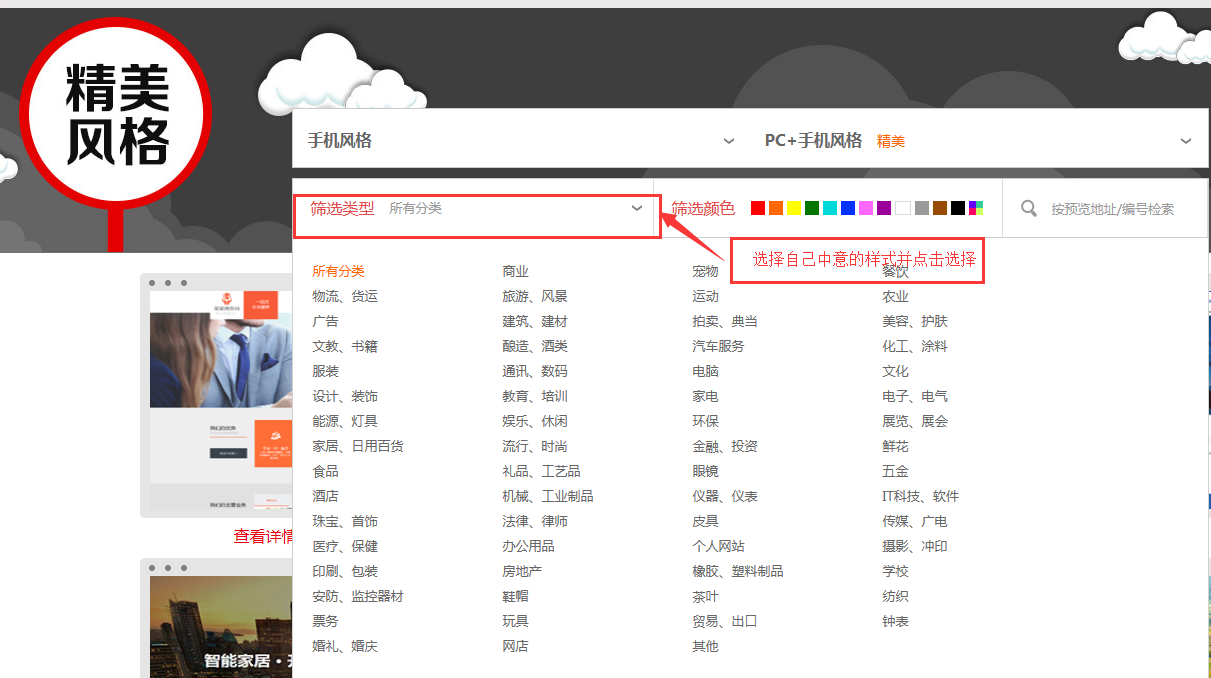Pick the red color swatch

click(x=758, y=208)
